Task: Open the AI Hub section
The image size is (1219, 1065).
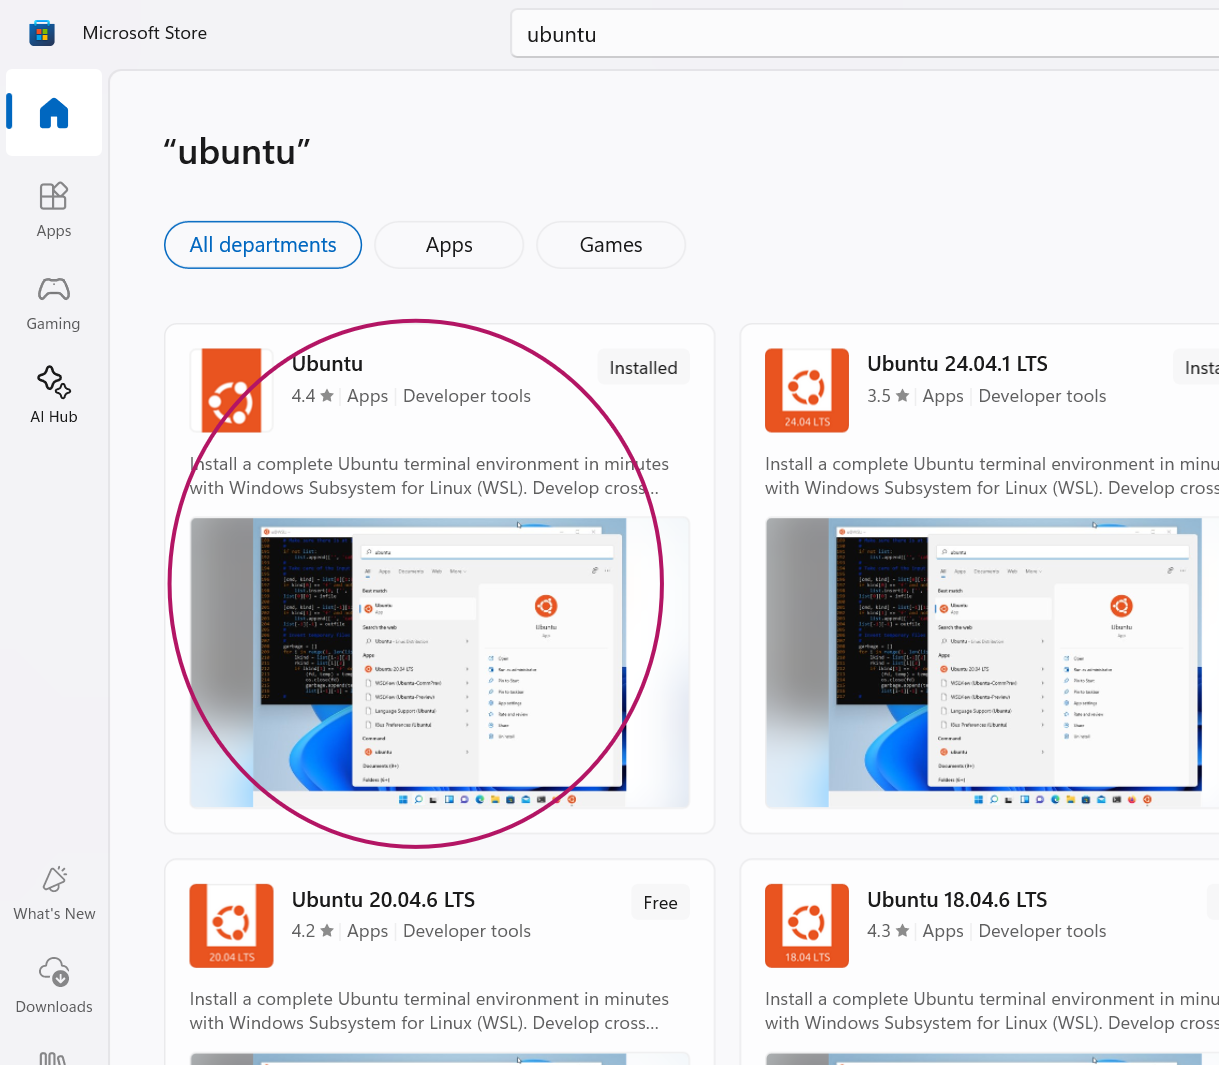Action: [54, 396]
